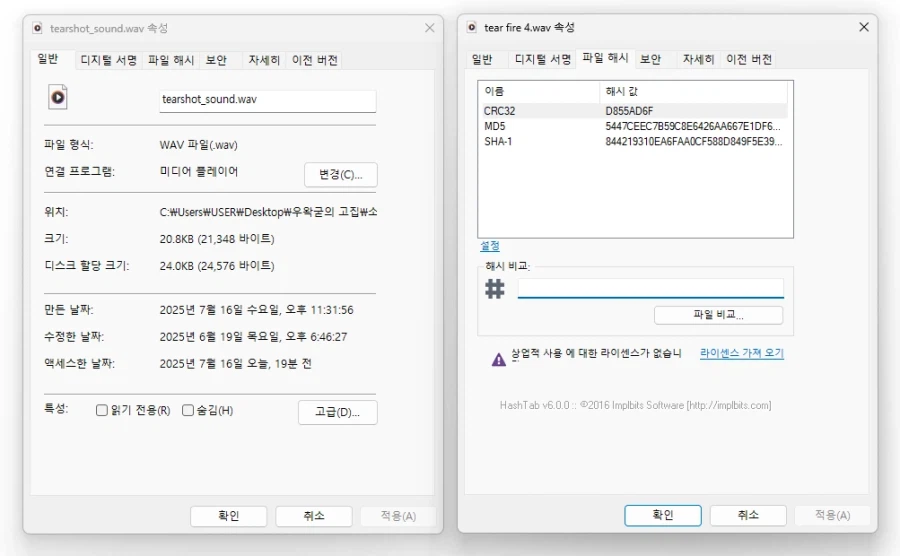Click the 변경(C)... button for default program
Viewport: 900px width, 556px height.
[x=341, y=174]
